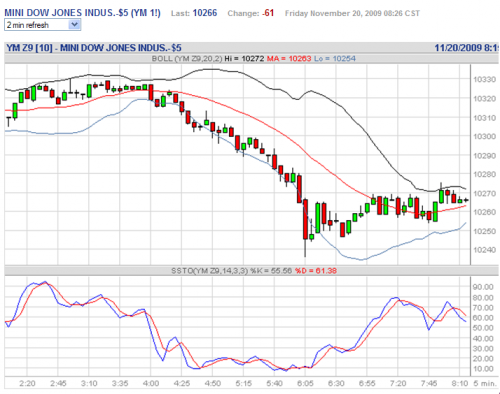This screenshot has height=394, width=500.
Task: Click the 5:40 time axis label
Action: click(x=274, y=383)
